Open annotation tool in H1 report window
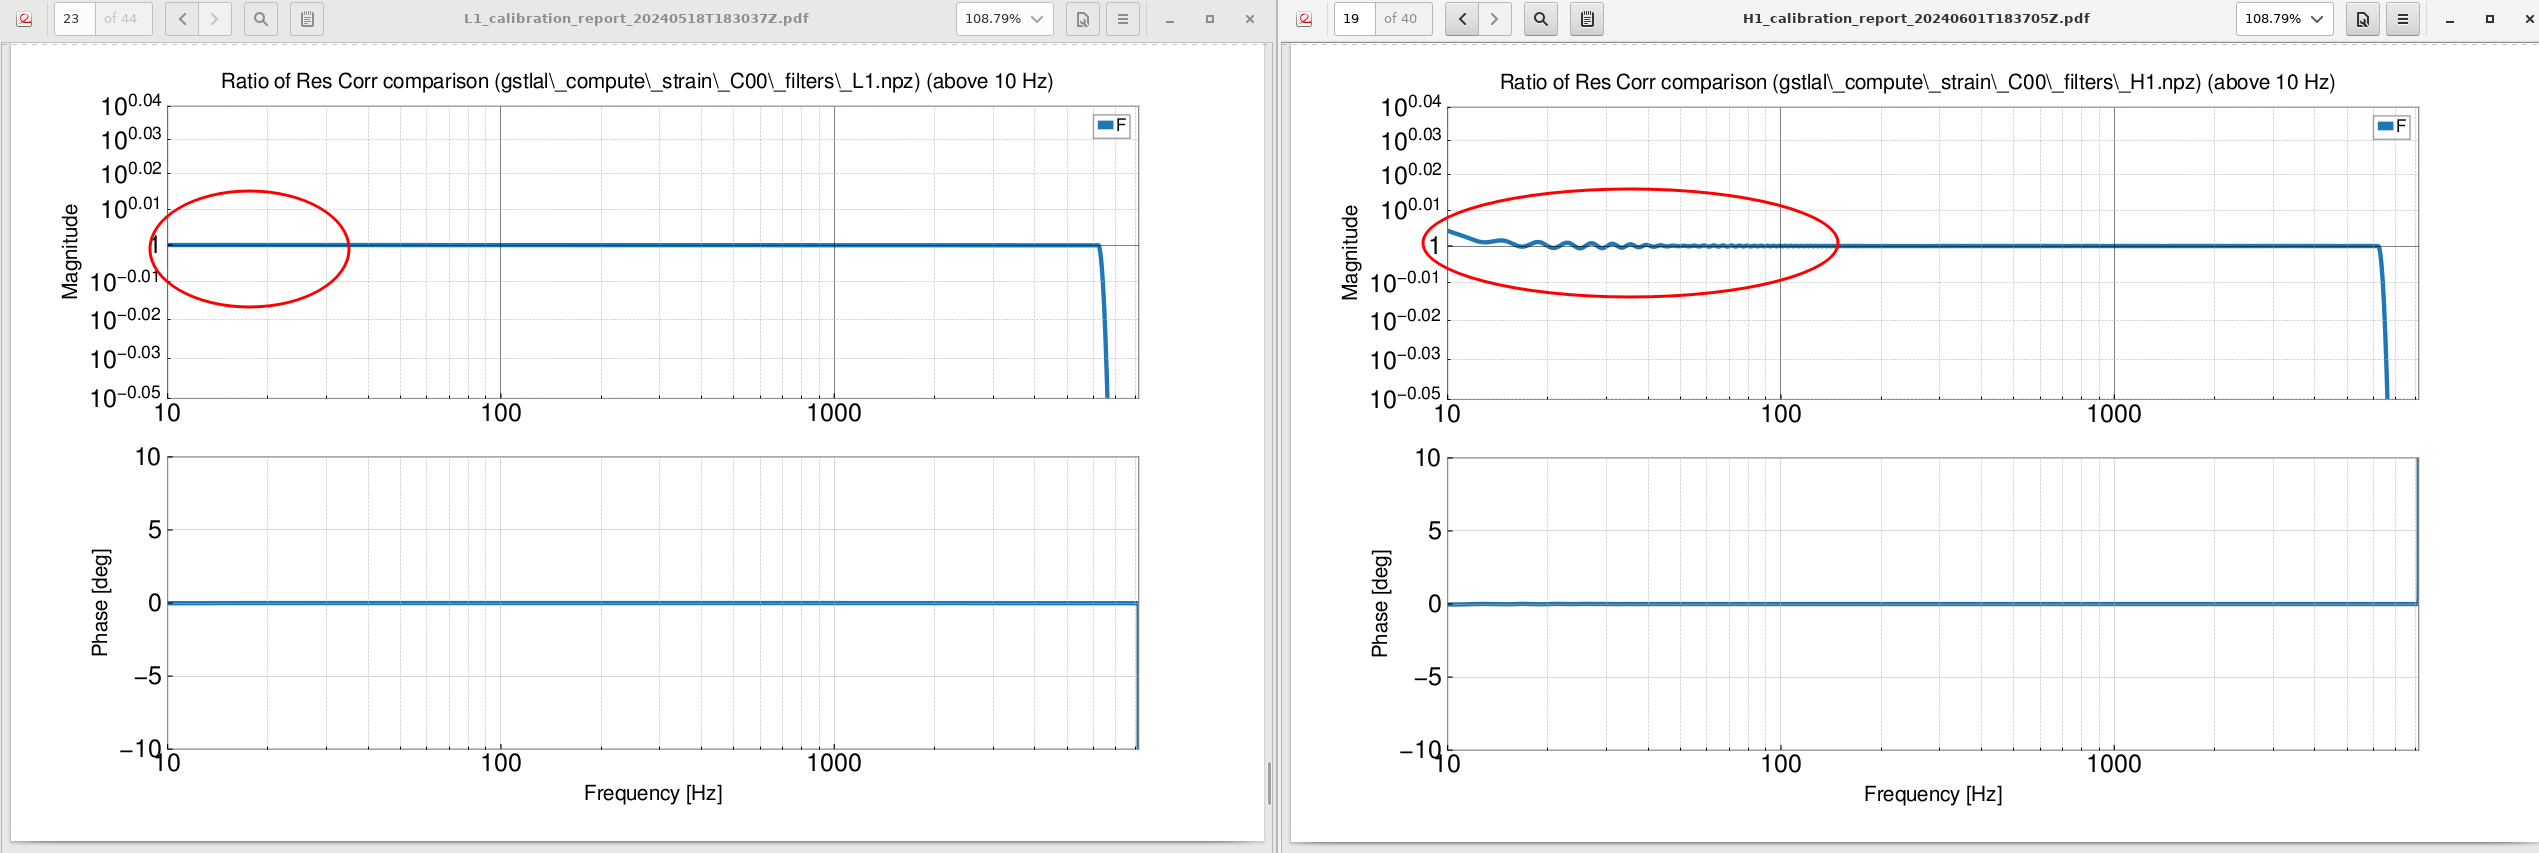This screenshot has width=2539, height=853. [x=2363, y=19]
